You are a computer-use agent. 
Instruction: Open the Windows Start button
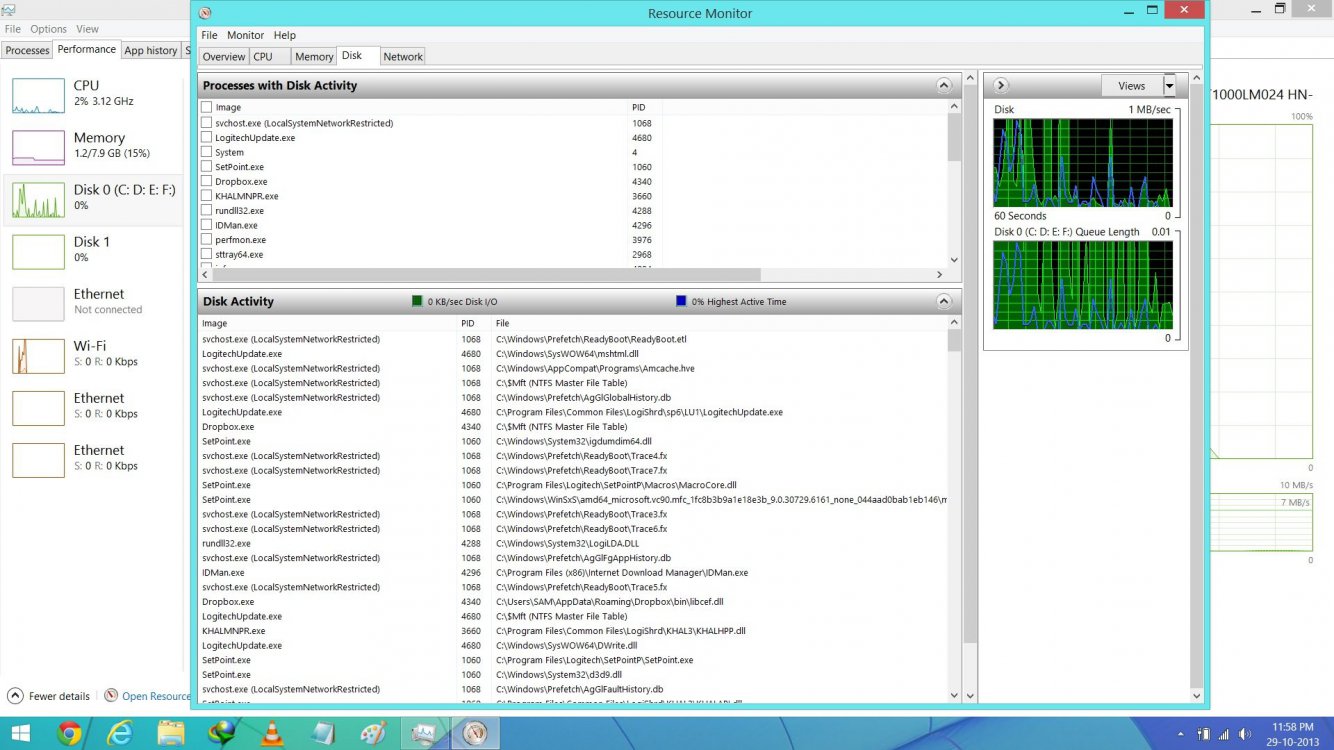pyautogui.click(x=20, y=733)
